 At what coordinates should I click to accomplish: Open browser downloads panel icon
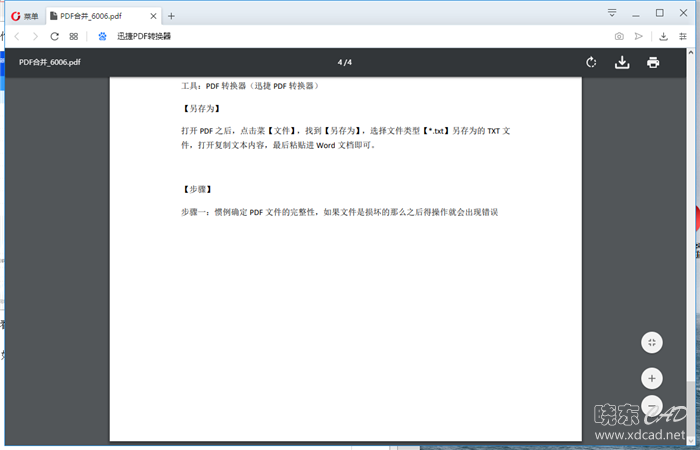(x=663, y=36)
